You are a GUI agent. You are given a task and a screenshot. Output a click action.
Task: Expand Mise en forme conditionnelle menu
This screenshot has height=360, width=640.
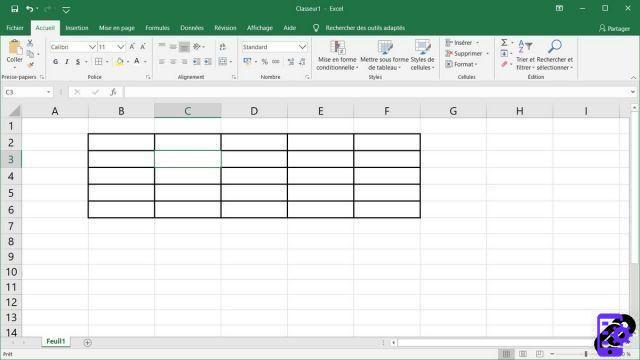pyautogui.click(x=337, y=55)
